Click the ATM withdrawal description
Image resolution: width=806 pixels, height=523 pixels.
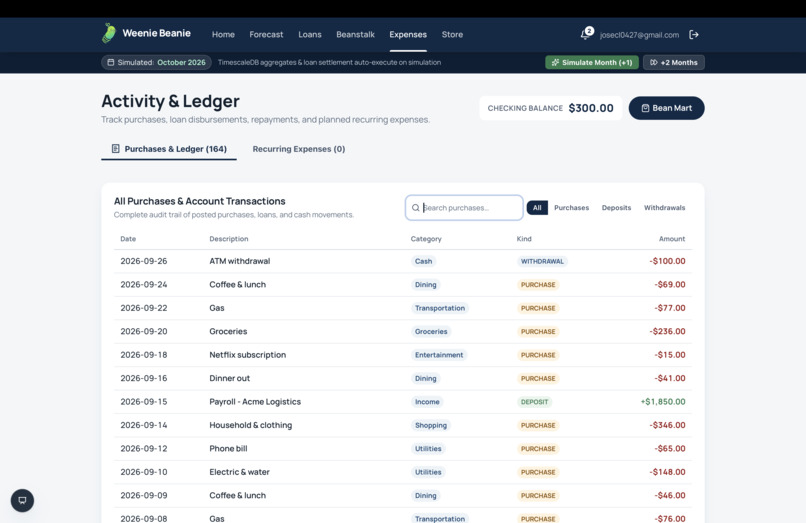pyautogui.click(x=240, y=261)
